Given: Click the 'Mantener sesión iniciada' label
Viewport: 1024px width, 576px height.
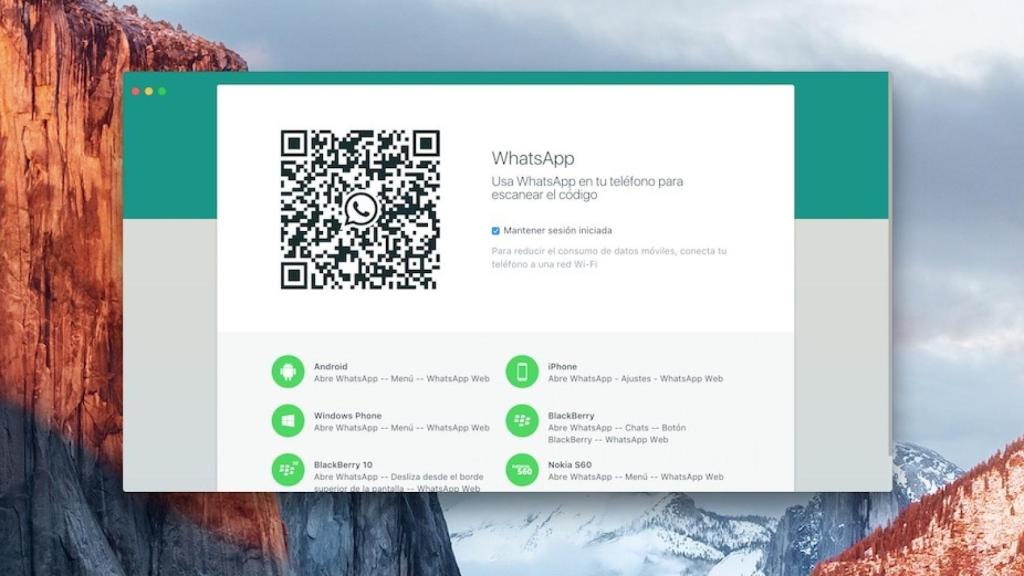Looking at the screenshot, I should [x=558, y=231].
